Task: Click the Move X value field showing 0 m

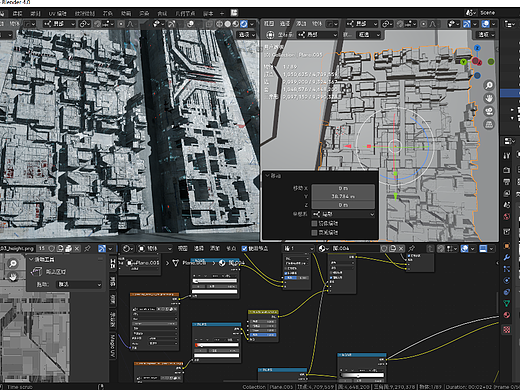Action: click(343, 188)
